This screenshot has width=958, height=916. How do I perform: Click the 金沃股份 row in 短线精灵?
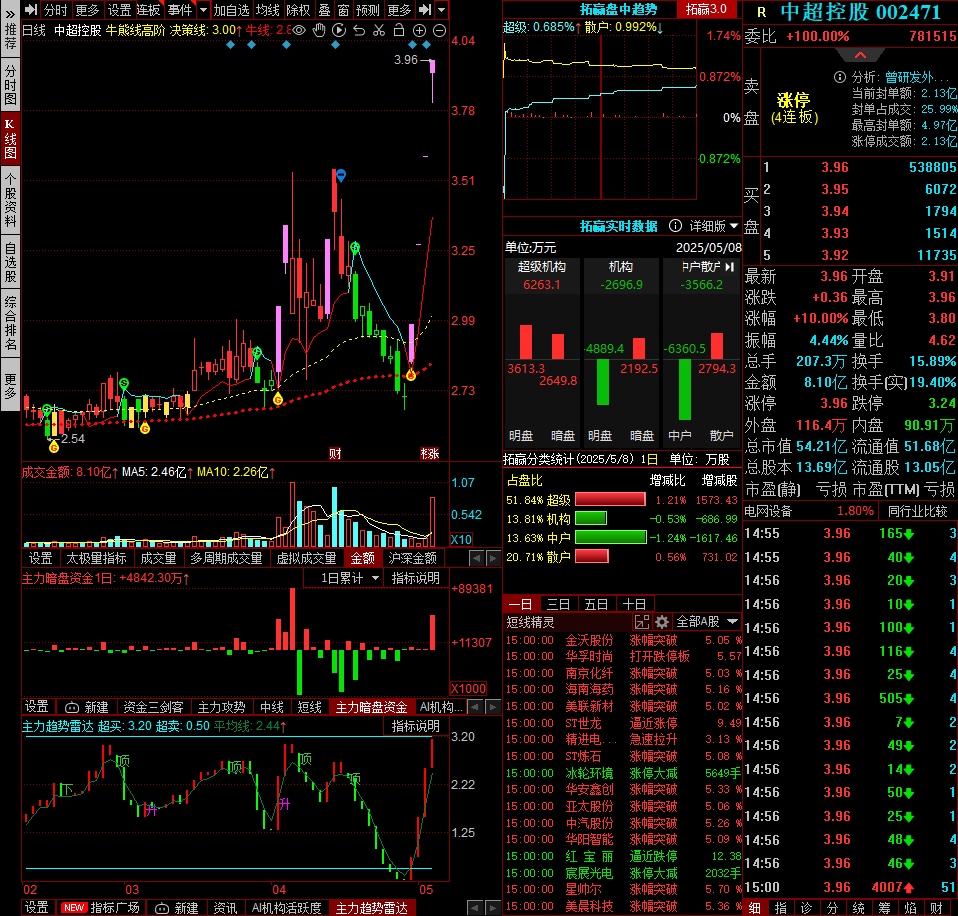[623, 640]
